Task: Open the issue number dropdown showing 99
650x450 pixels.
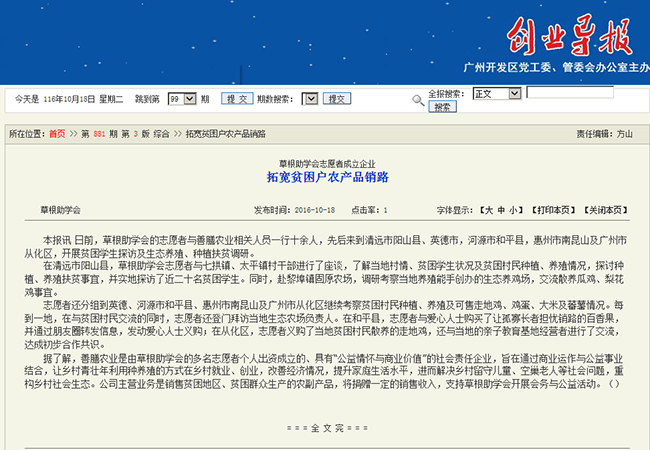Action: (181, 99)
